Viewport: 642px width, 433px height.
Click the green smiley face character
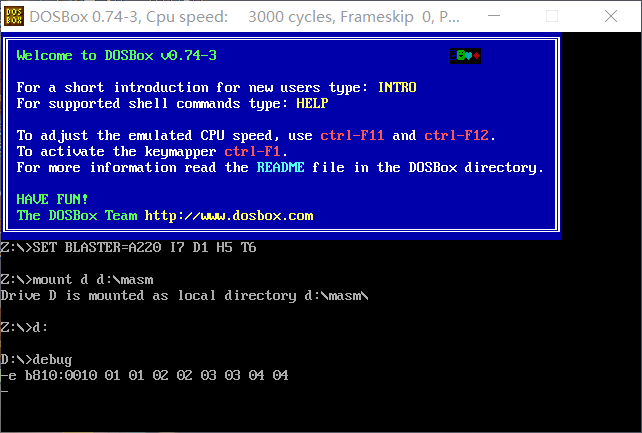[x=461, y=55]
